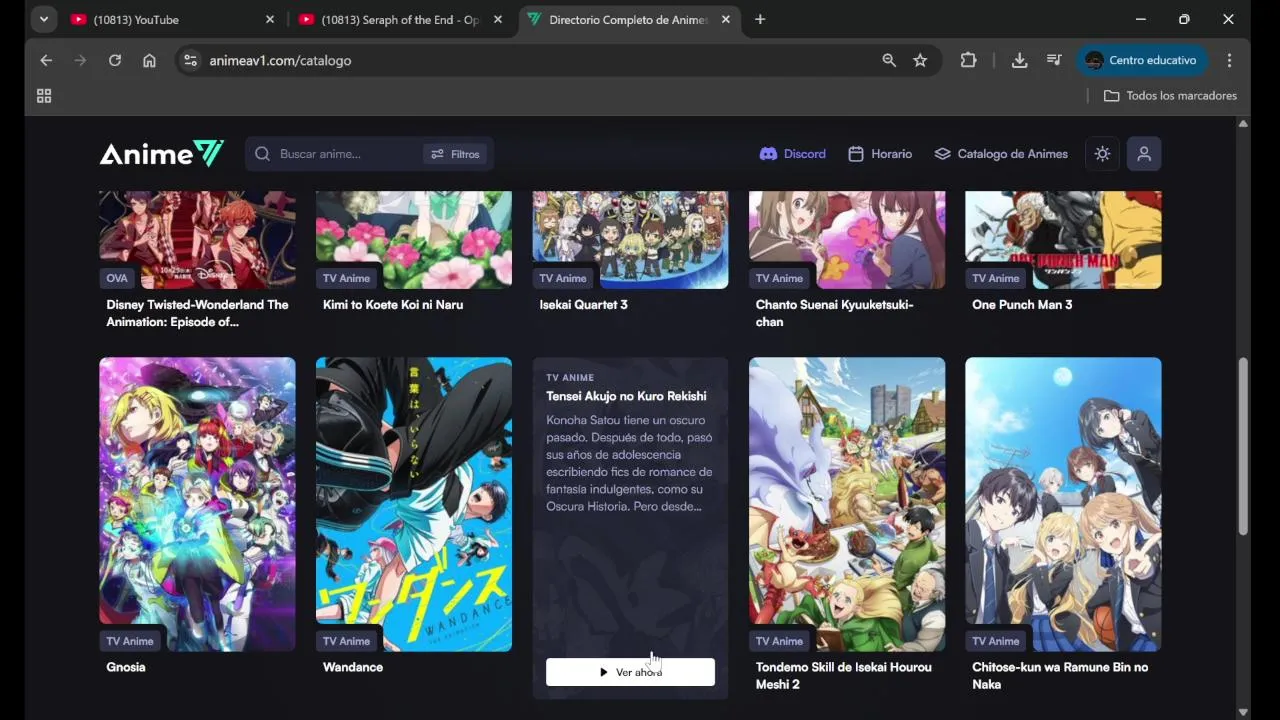Viewport: 1280px width, 720px height.
Task: Click the address bar URL animeav1.com/catalogo
Action: [280, 60]
